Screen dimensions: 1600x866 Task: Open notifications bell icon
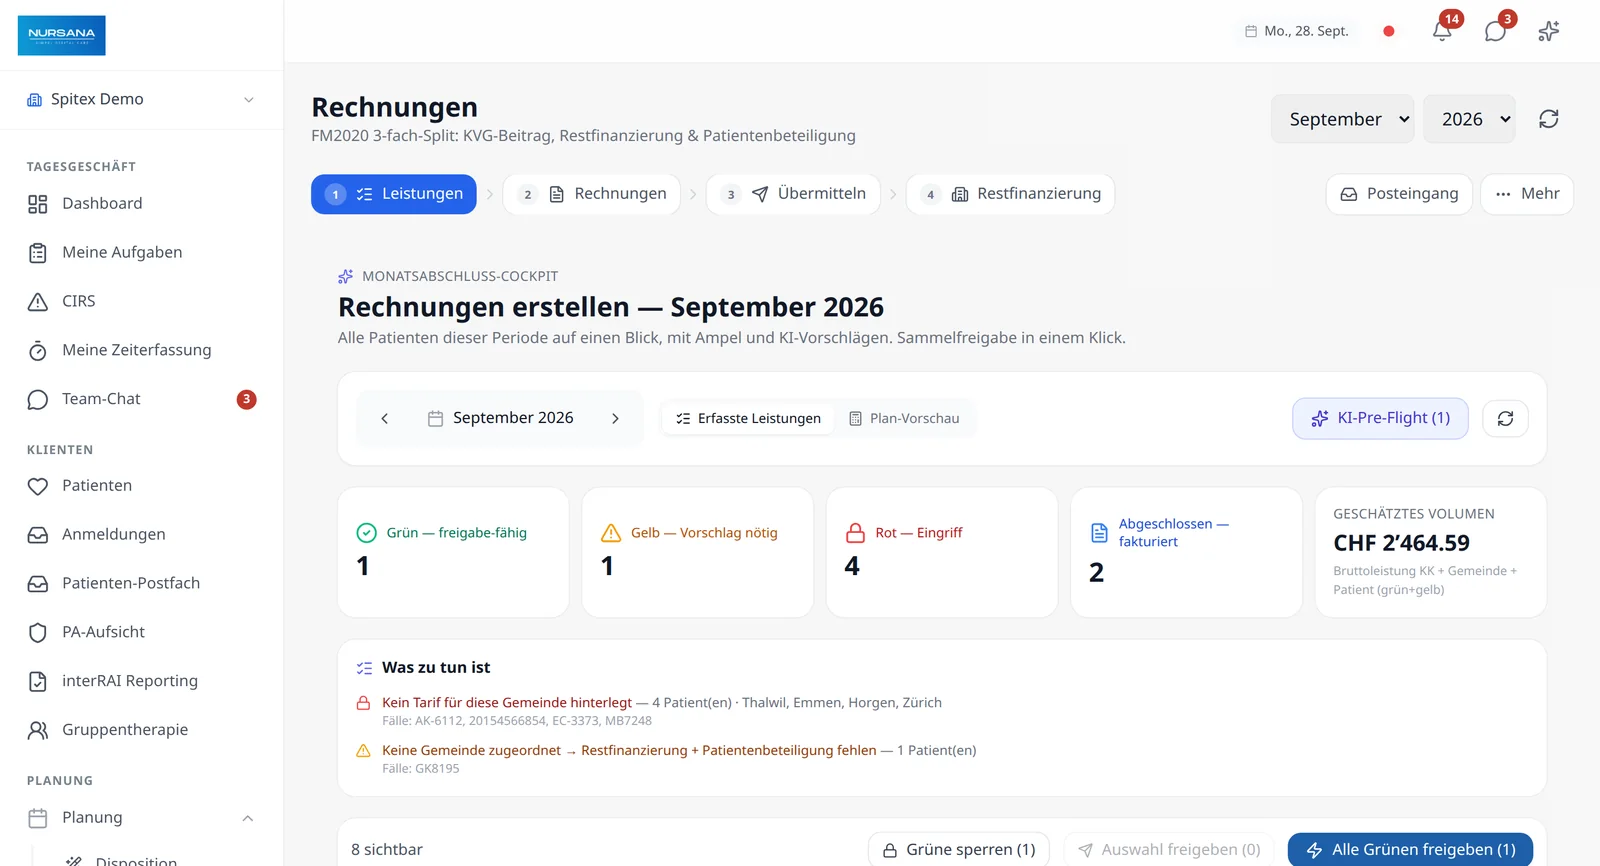(1442, 31)
